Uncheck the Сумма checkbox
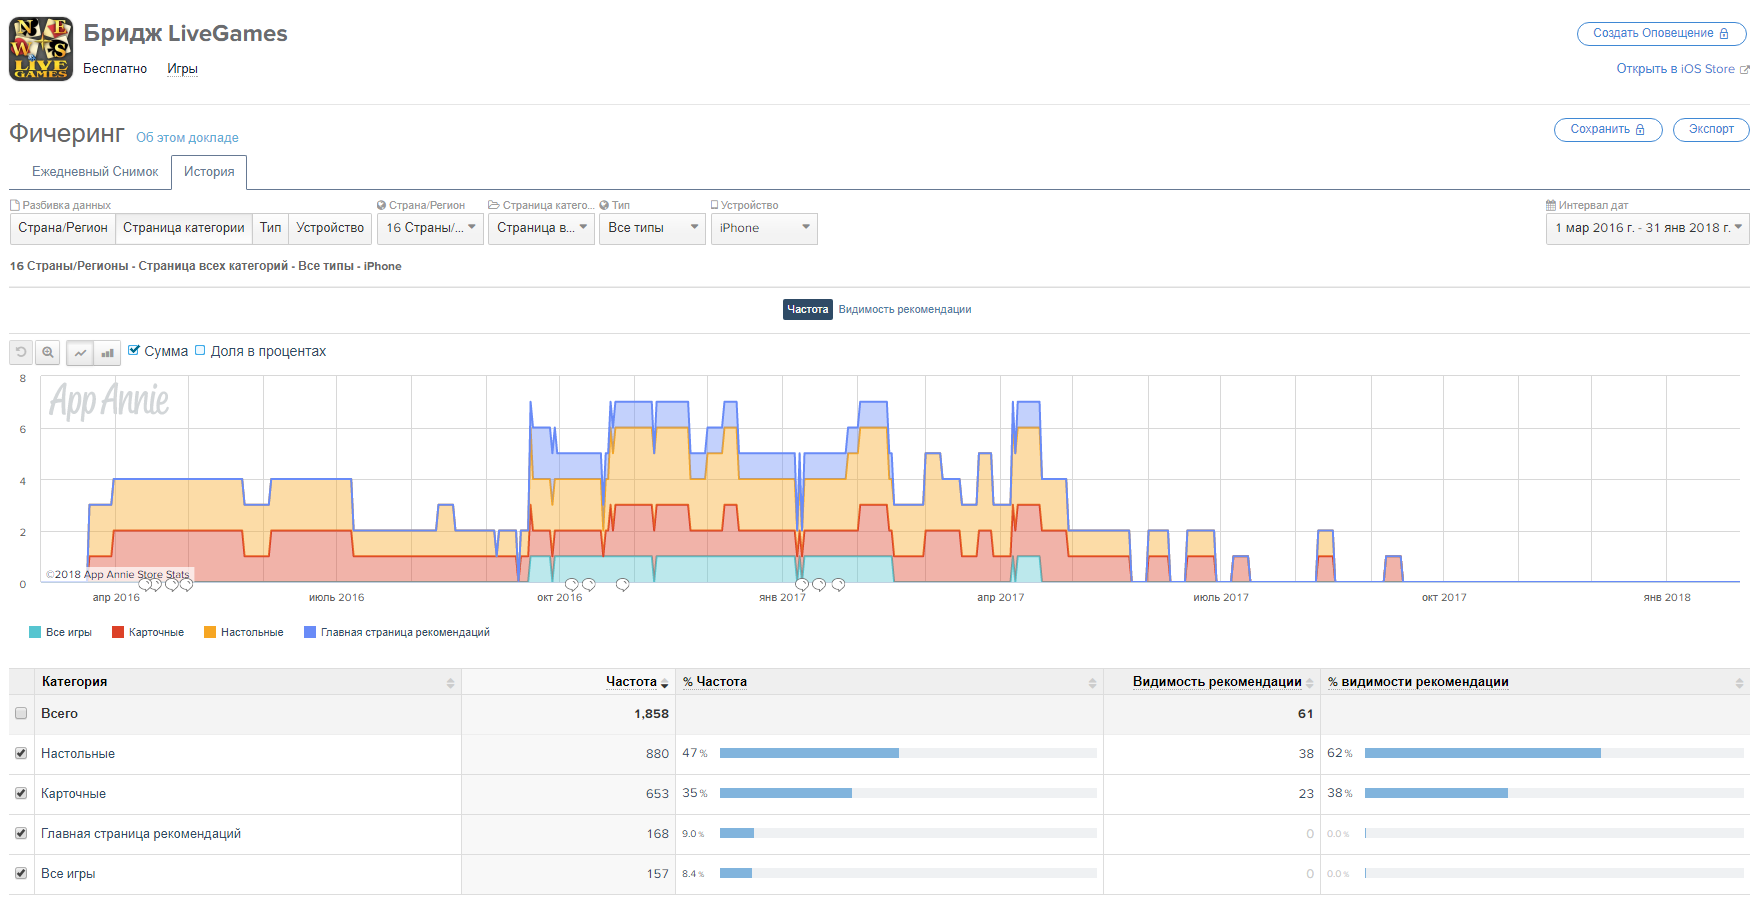1760x907 pixels. (134, 350)
